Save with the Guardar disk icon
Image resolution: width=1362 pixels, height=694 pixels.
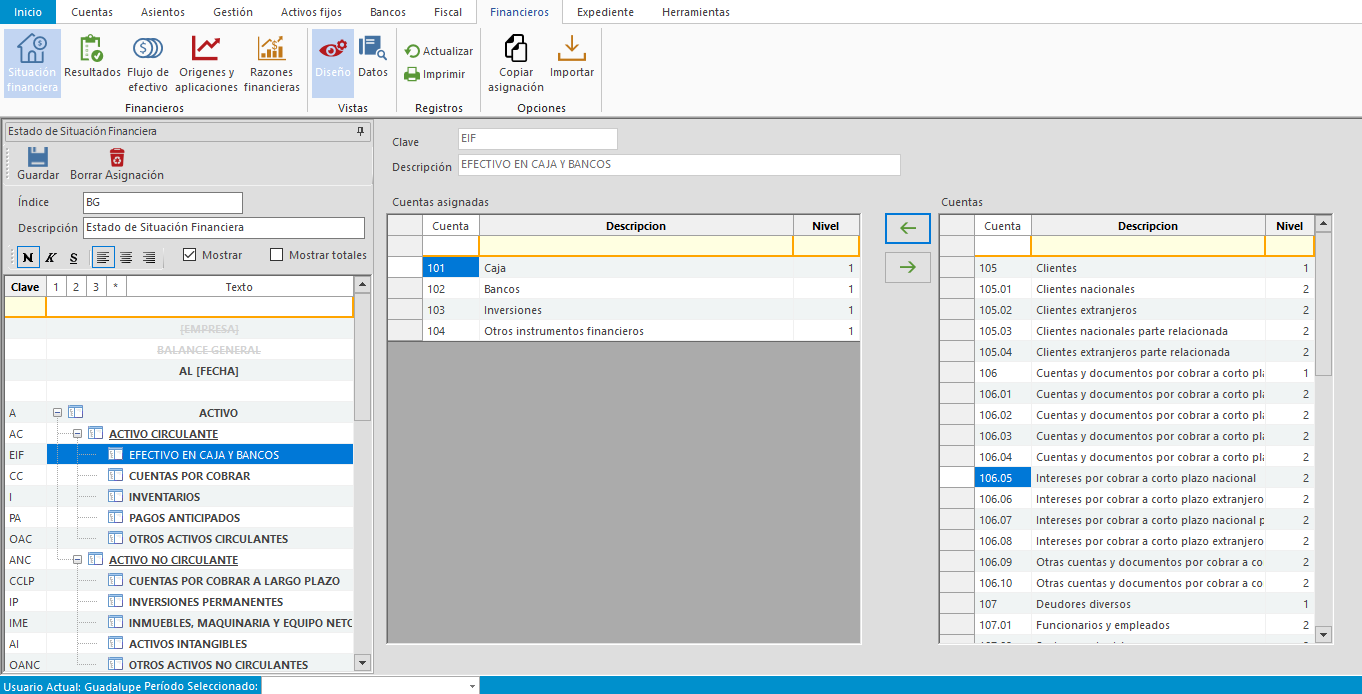click(38, 158)
